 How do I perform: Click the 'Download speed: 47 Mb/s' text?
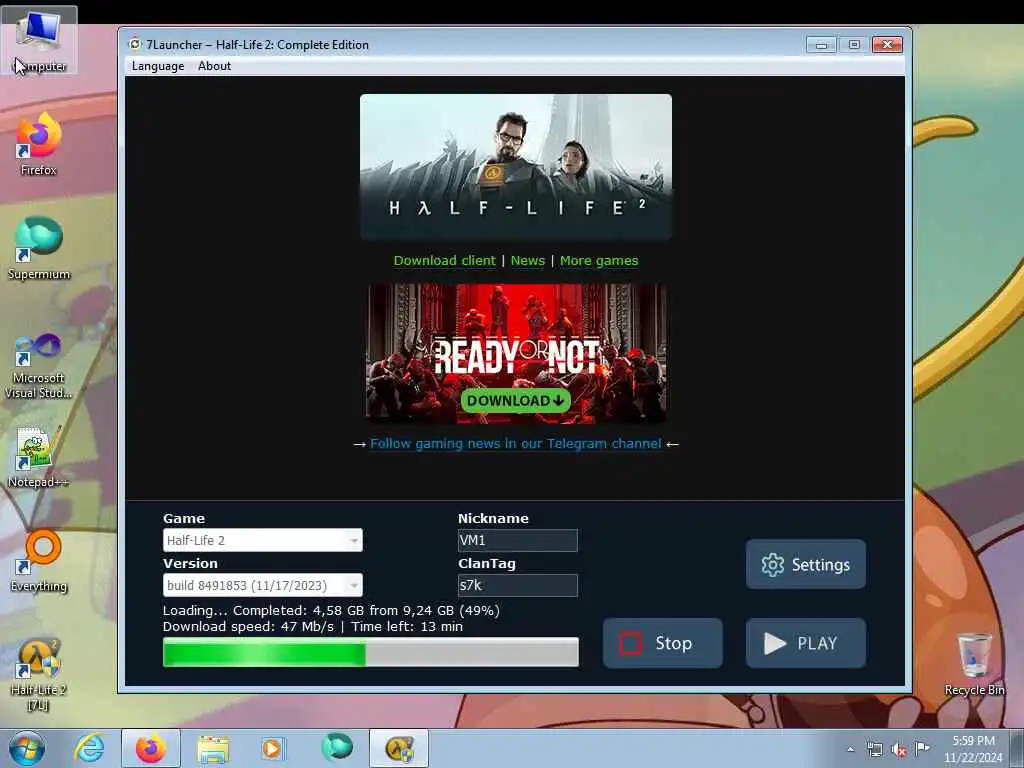click(x=248, y=627)
